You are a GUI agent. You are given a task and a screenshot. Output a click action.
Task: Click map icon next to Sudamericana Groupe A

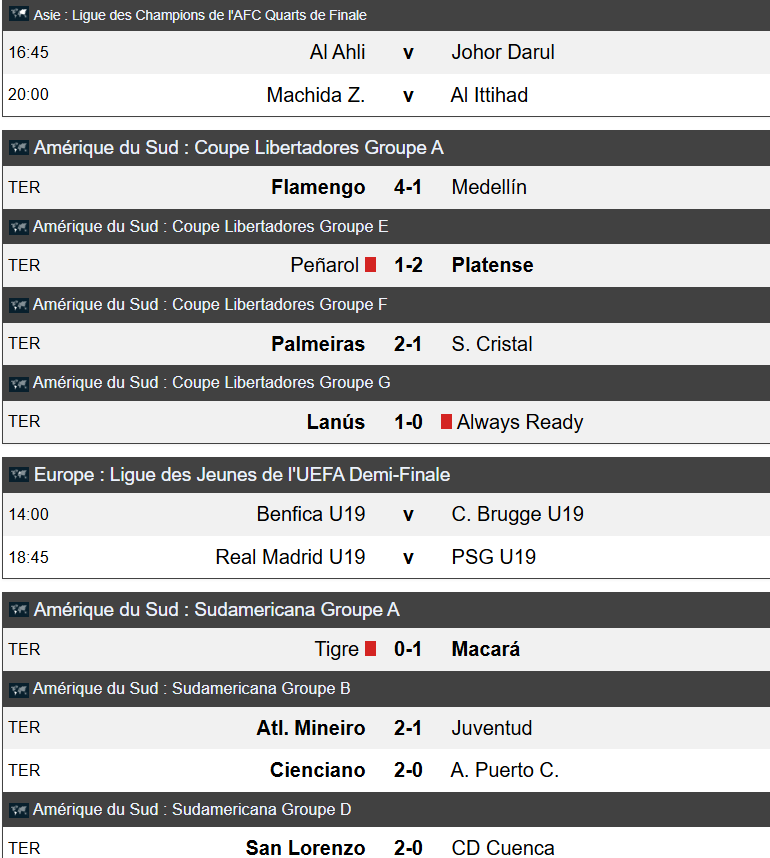[x=18, y=610]
